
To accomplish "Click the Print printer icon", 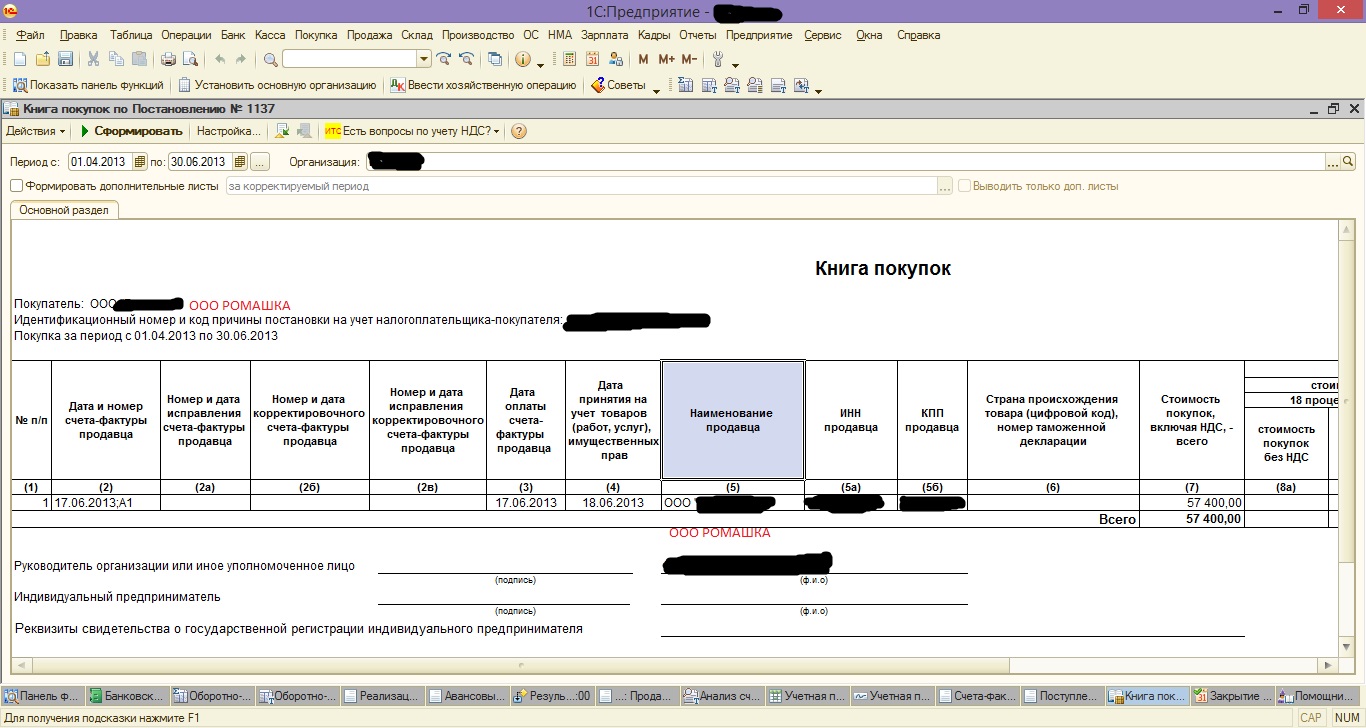I will coord(168,60).
